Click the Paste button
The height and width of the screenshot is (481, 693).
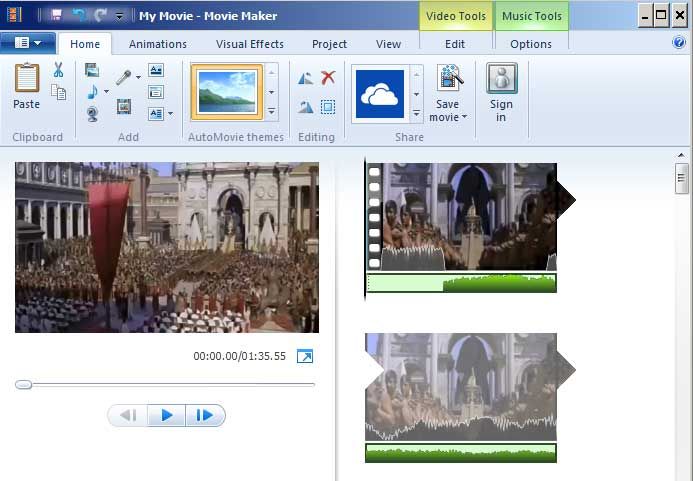27,86
